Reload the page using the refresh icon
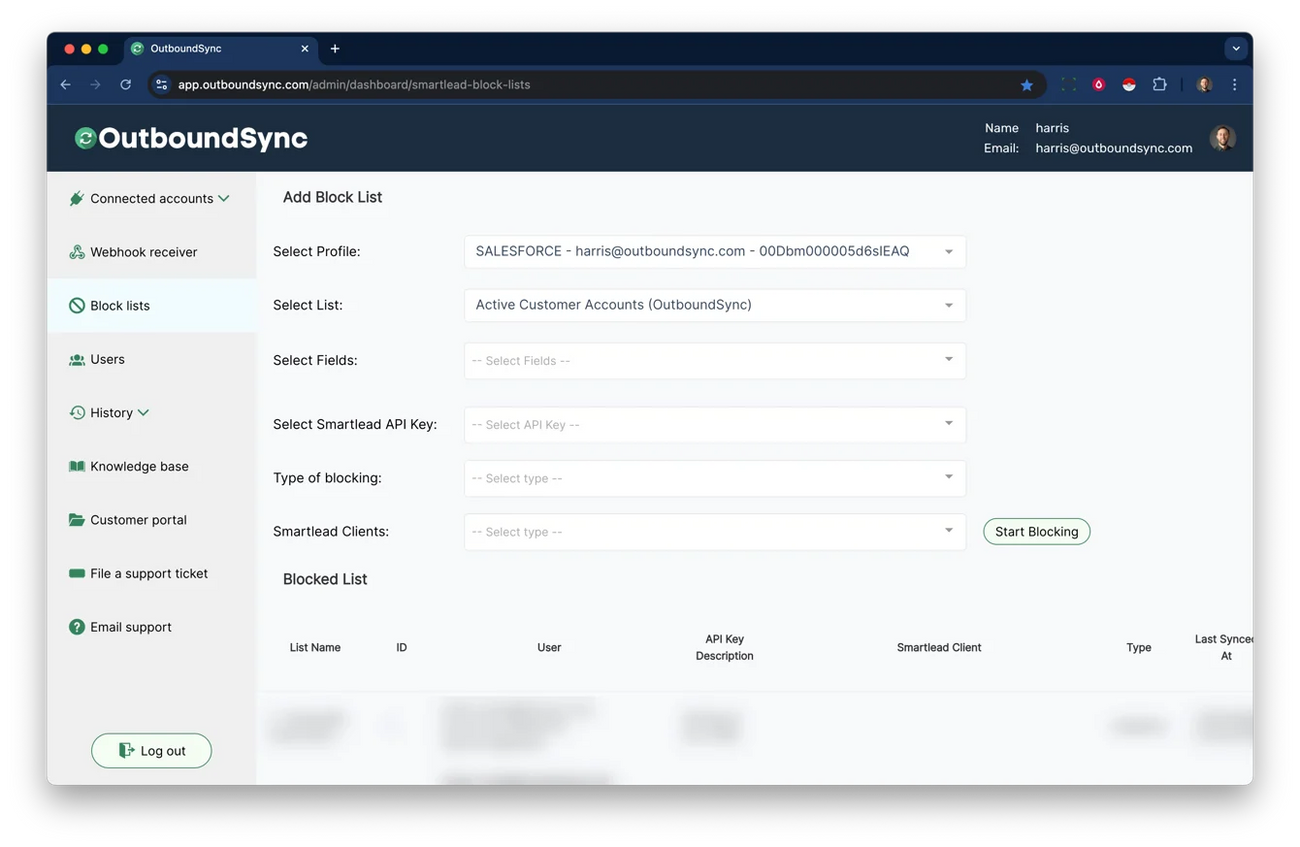Image resolution: width=1300 pixels, height=847 pixels. tap(125, 85)
